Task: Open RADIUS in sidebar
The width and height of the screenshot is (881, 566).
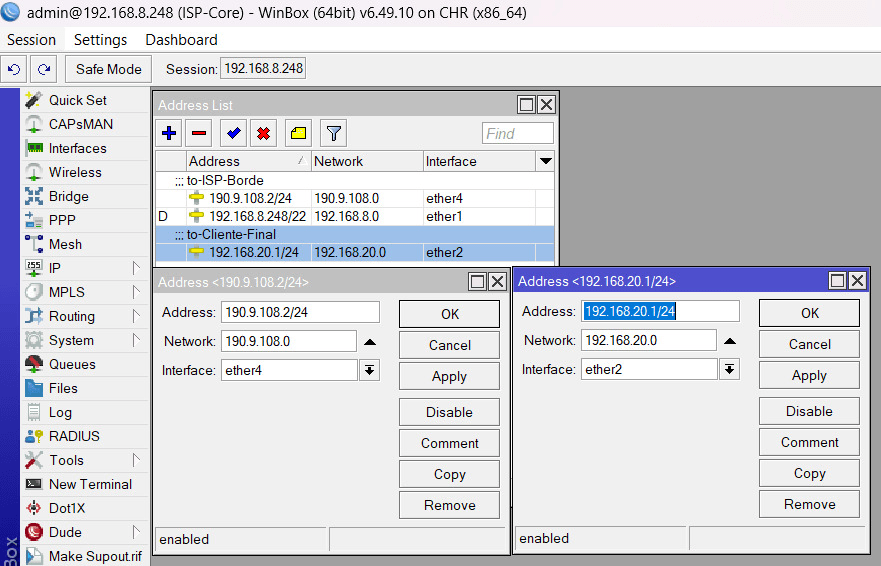Action: (85, 436)
